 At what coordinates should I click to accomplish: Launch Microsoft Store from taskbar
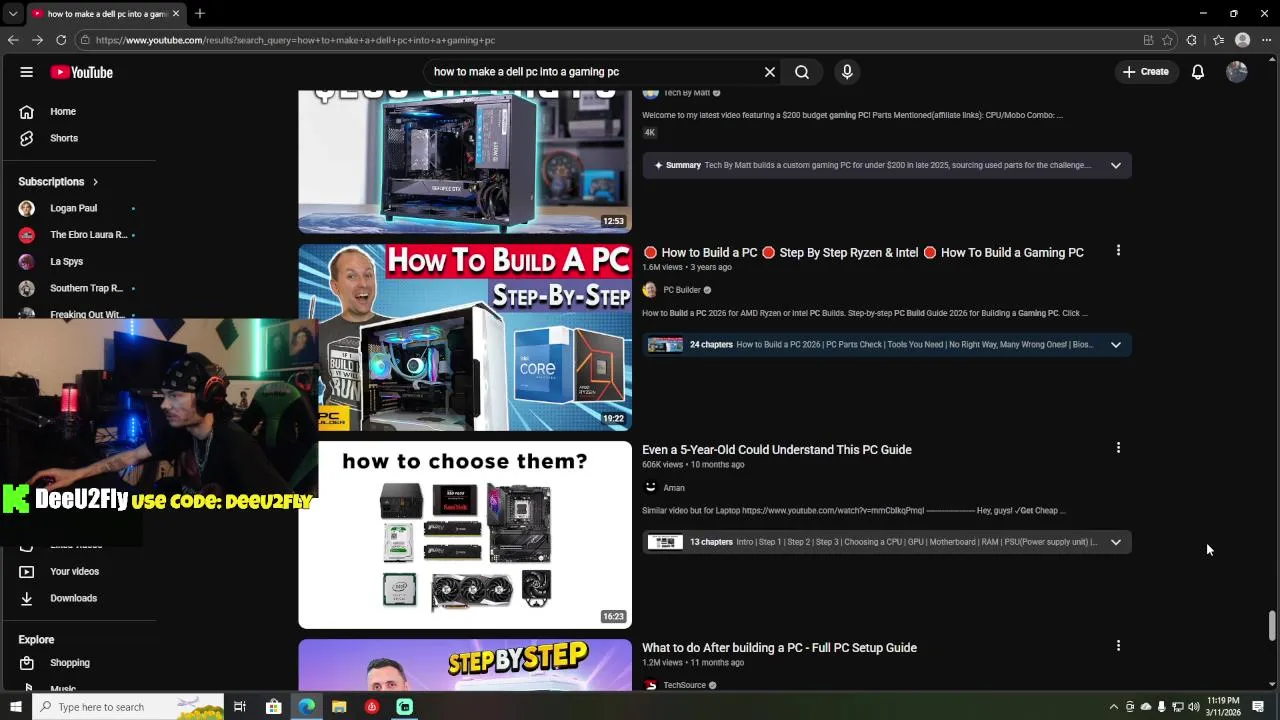273,707
